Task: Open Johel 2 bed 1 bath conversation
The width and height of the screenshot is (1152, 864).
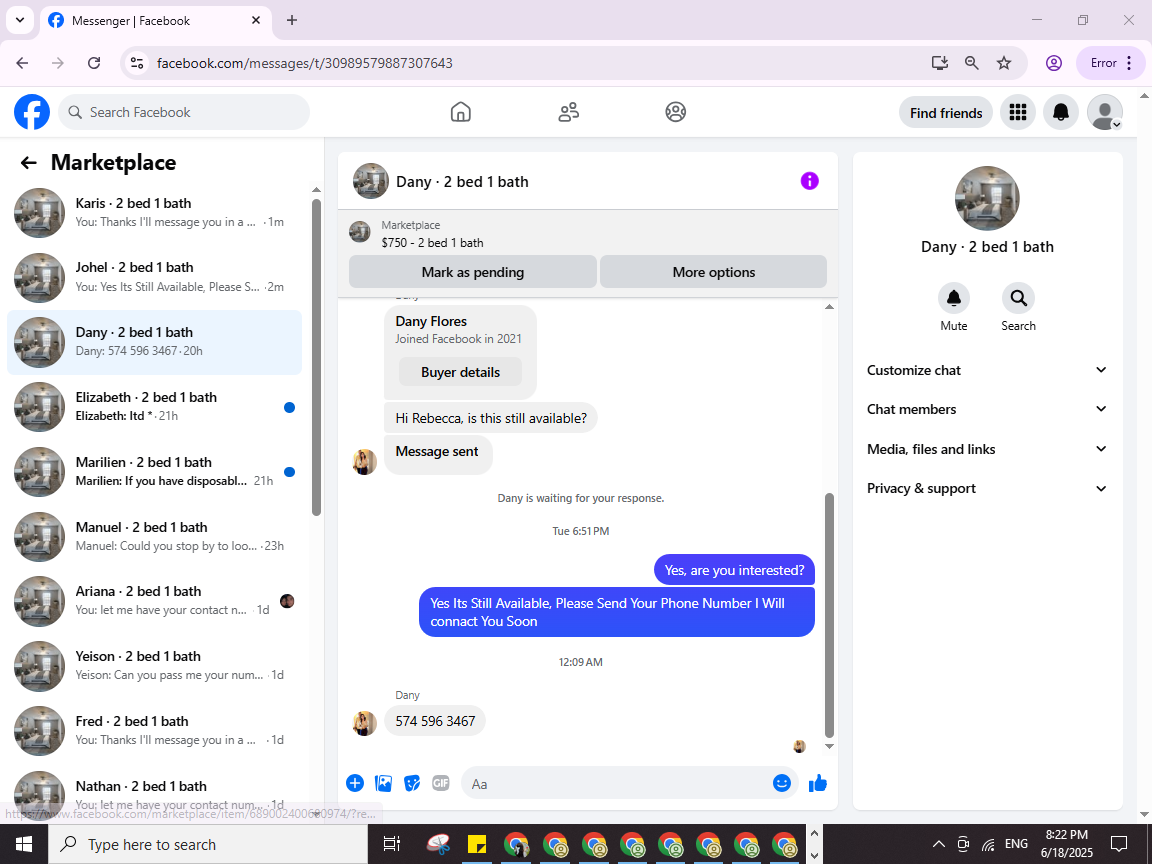Action: 154,277
